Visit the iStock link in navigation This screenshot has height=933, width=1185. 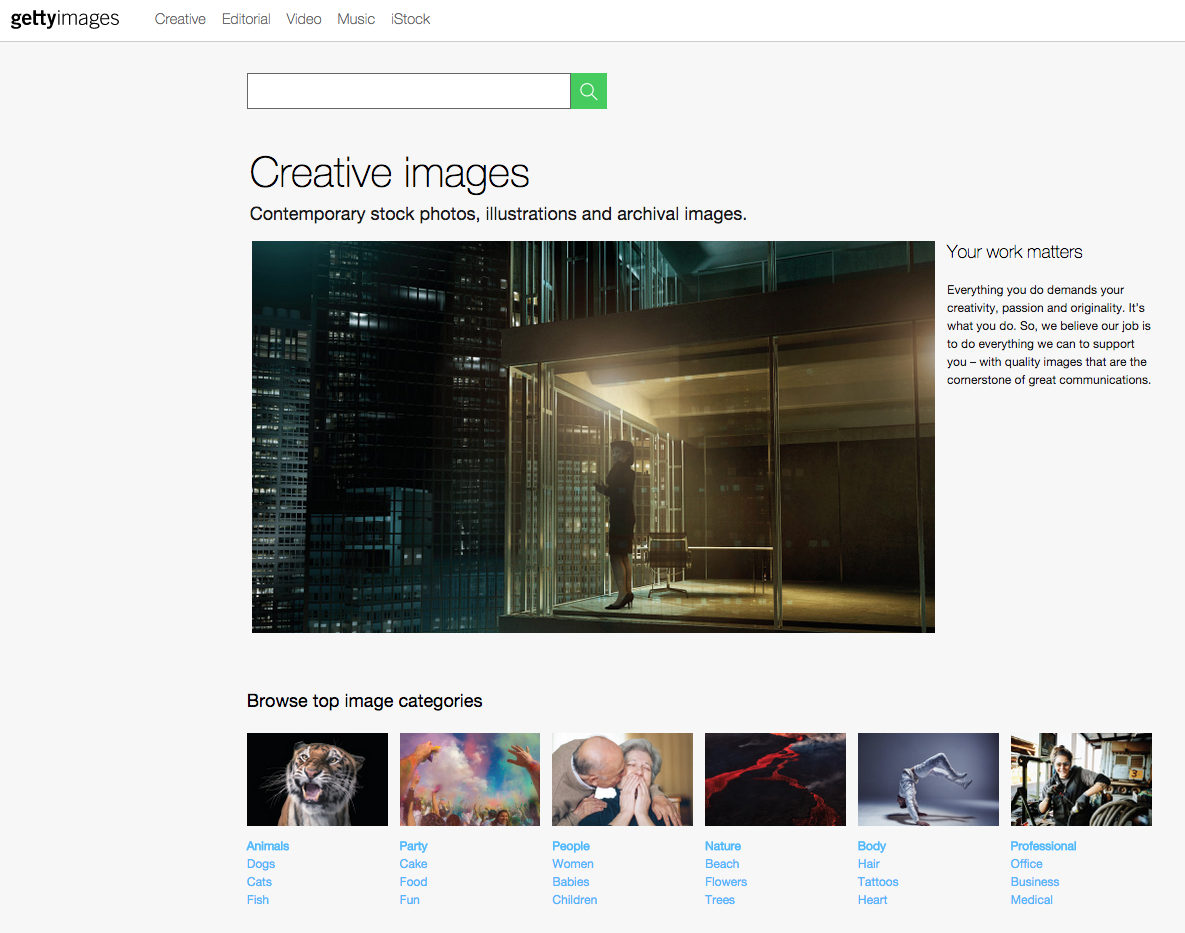pos(411,19)
